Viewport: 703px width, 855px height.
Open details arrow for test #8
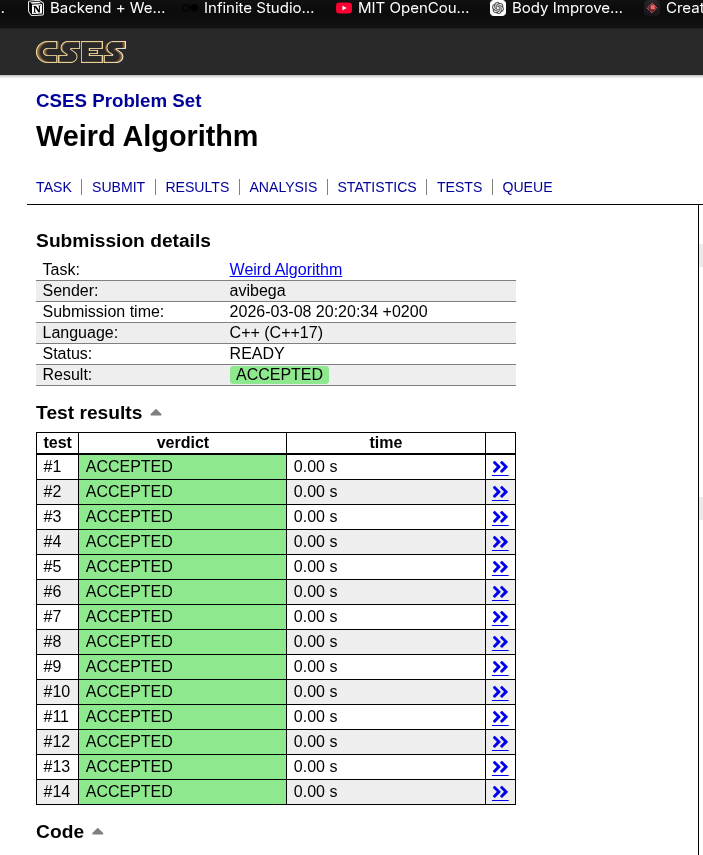click(500, 642)
